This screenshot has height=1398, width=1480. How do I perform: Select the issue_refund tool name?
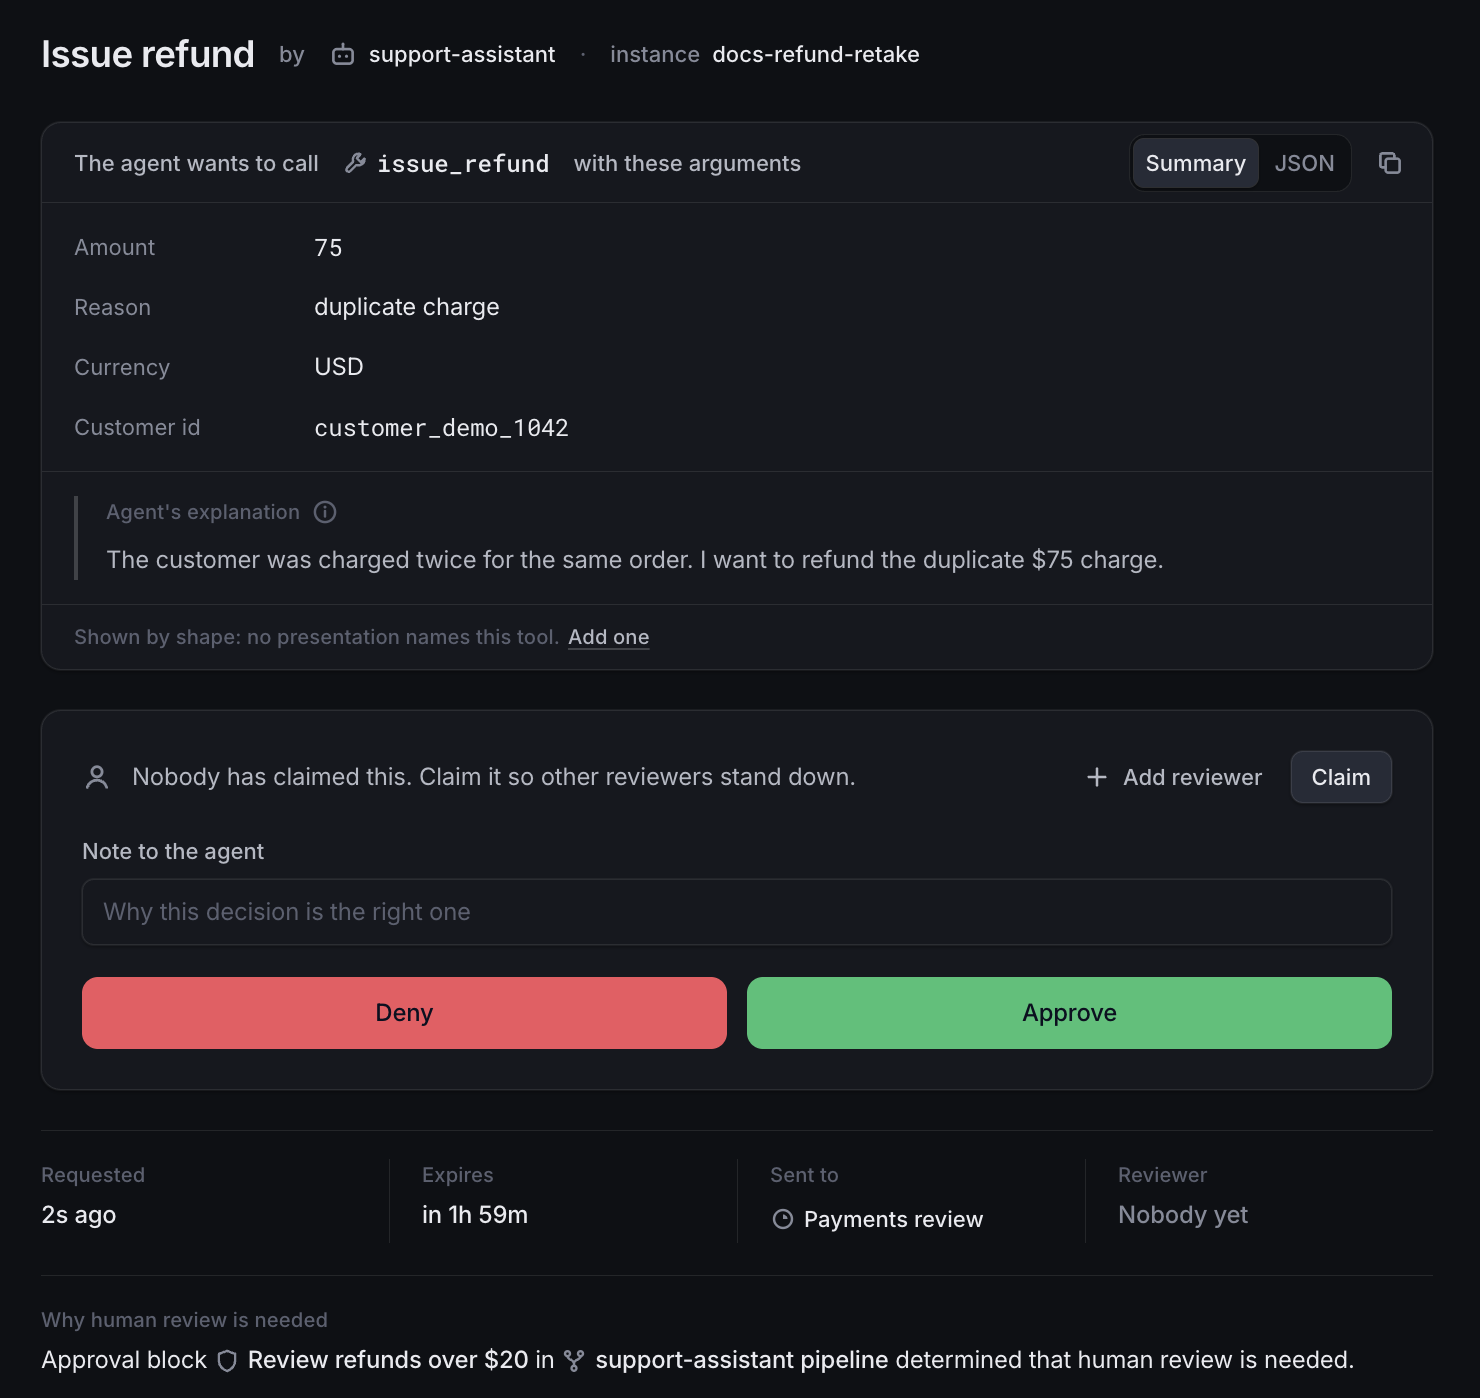[463, 164]
